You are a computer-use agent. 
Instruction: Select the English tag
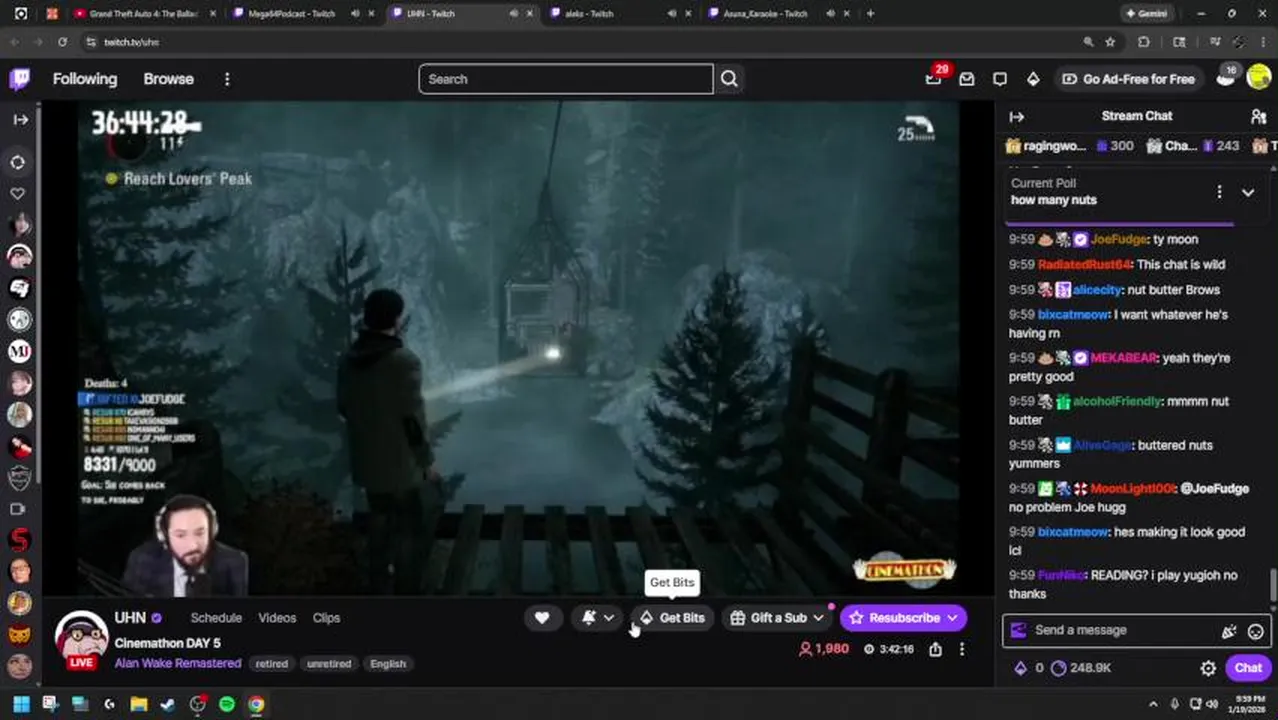click(388, 664)
